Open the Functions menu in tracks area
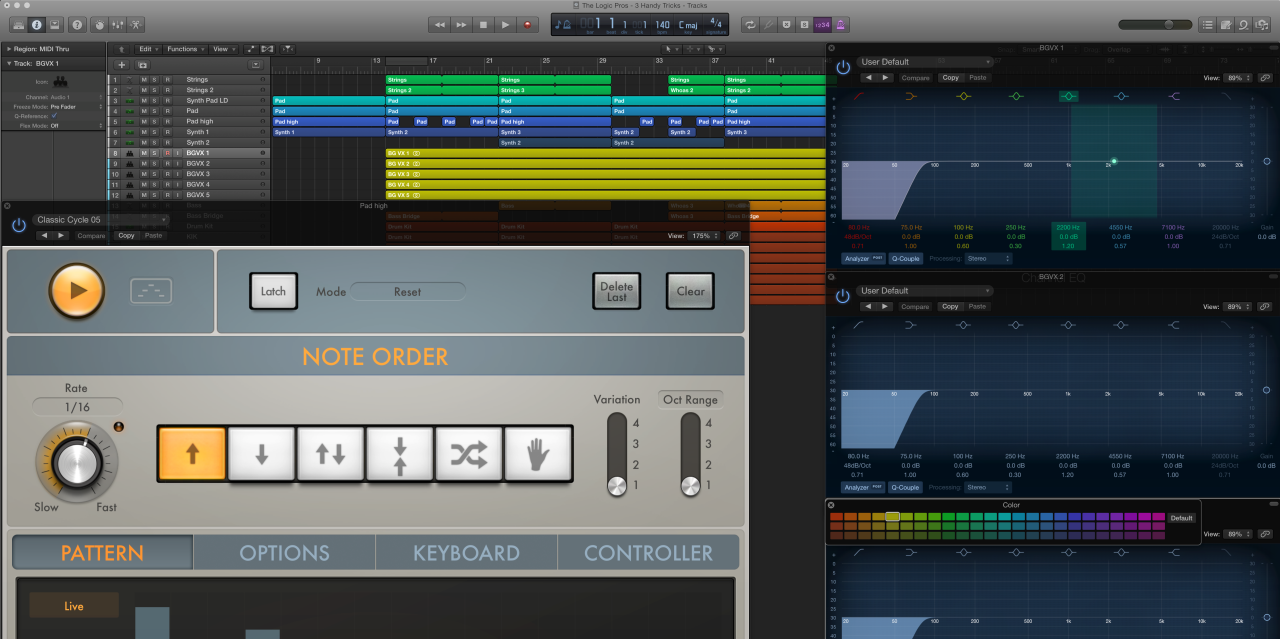This screenshot has width=1280, height=639. (x=185, y=48)
